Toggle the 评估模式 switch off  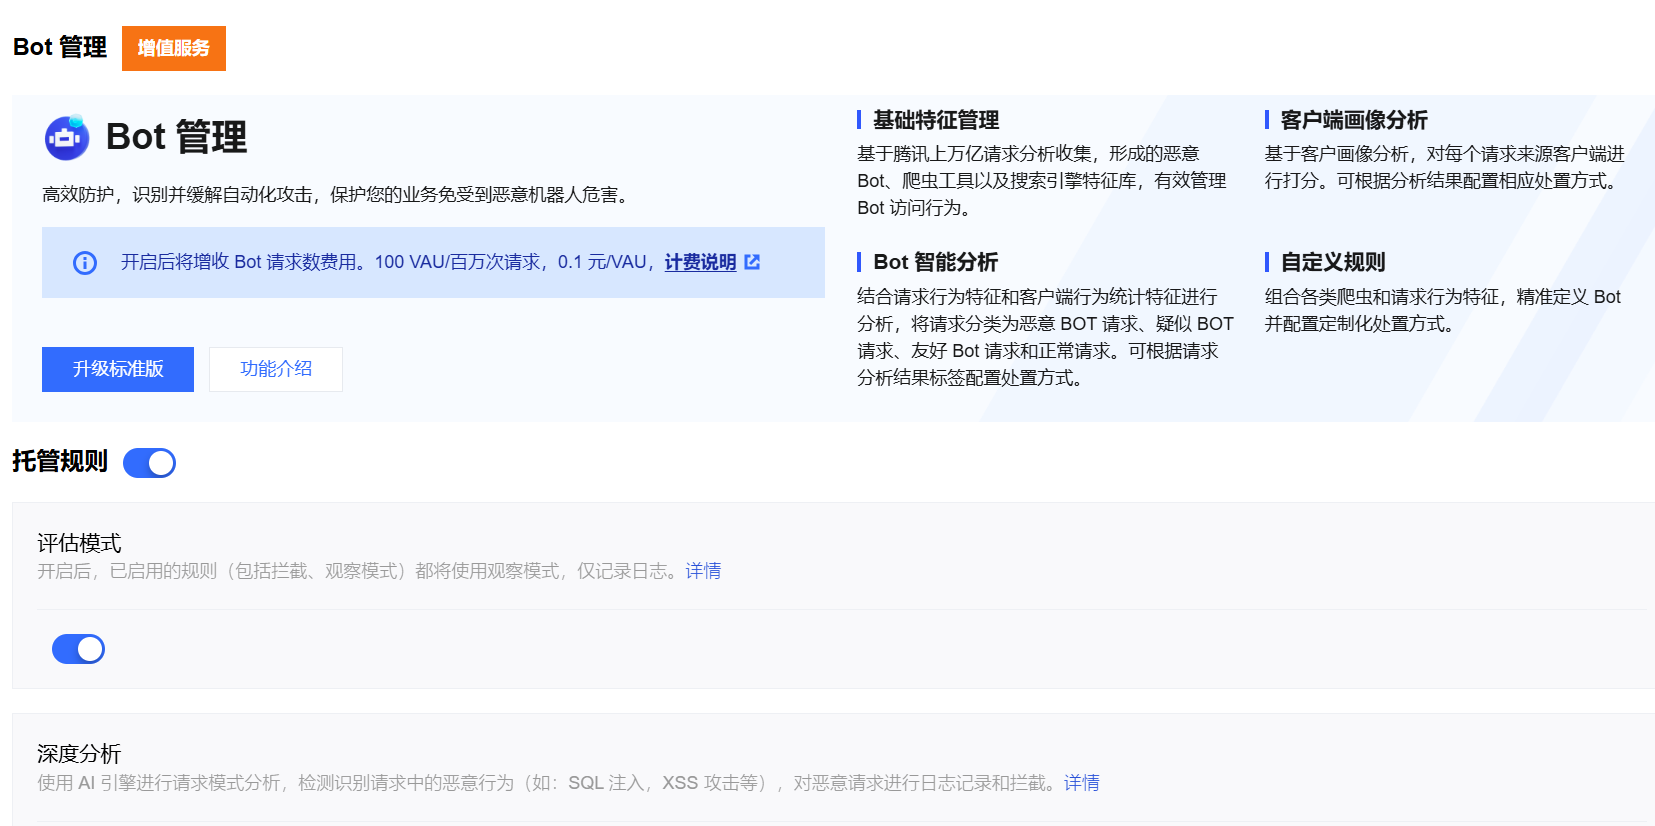78,649
